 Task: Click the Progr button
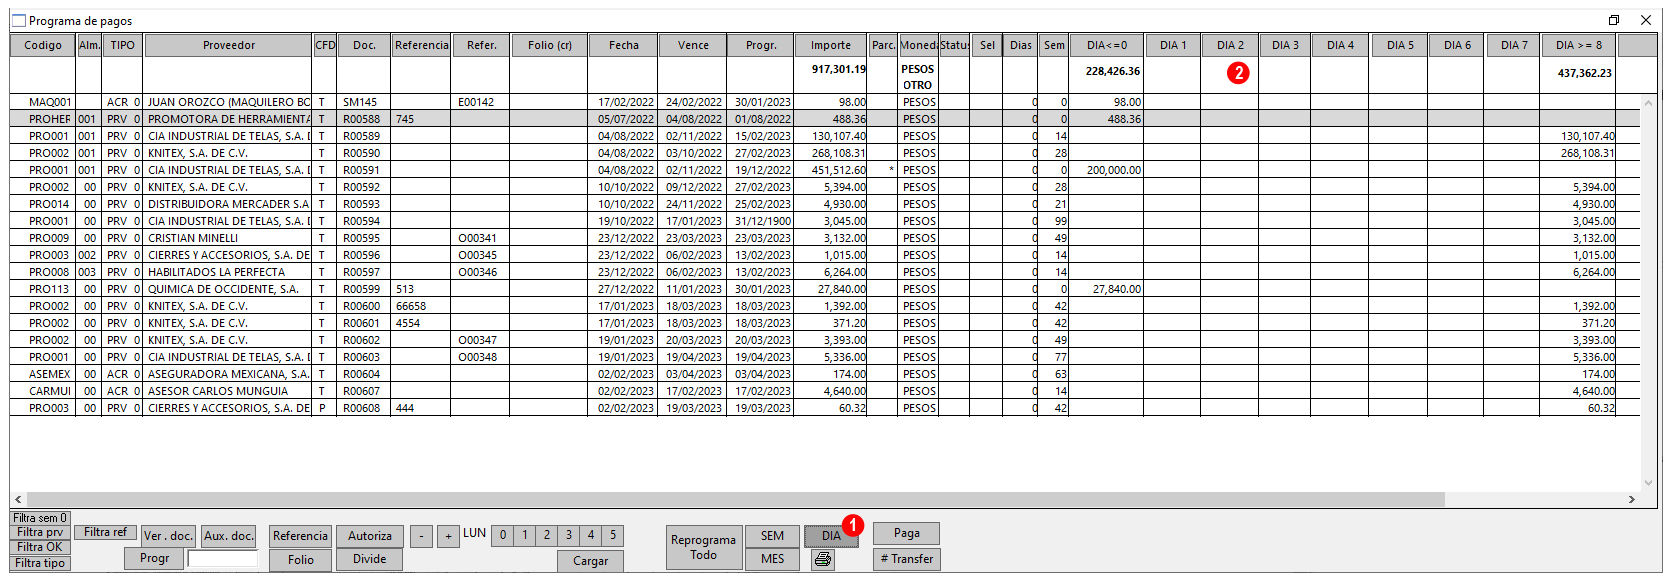(x=154, y=558)
